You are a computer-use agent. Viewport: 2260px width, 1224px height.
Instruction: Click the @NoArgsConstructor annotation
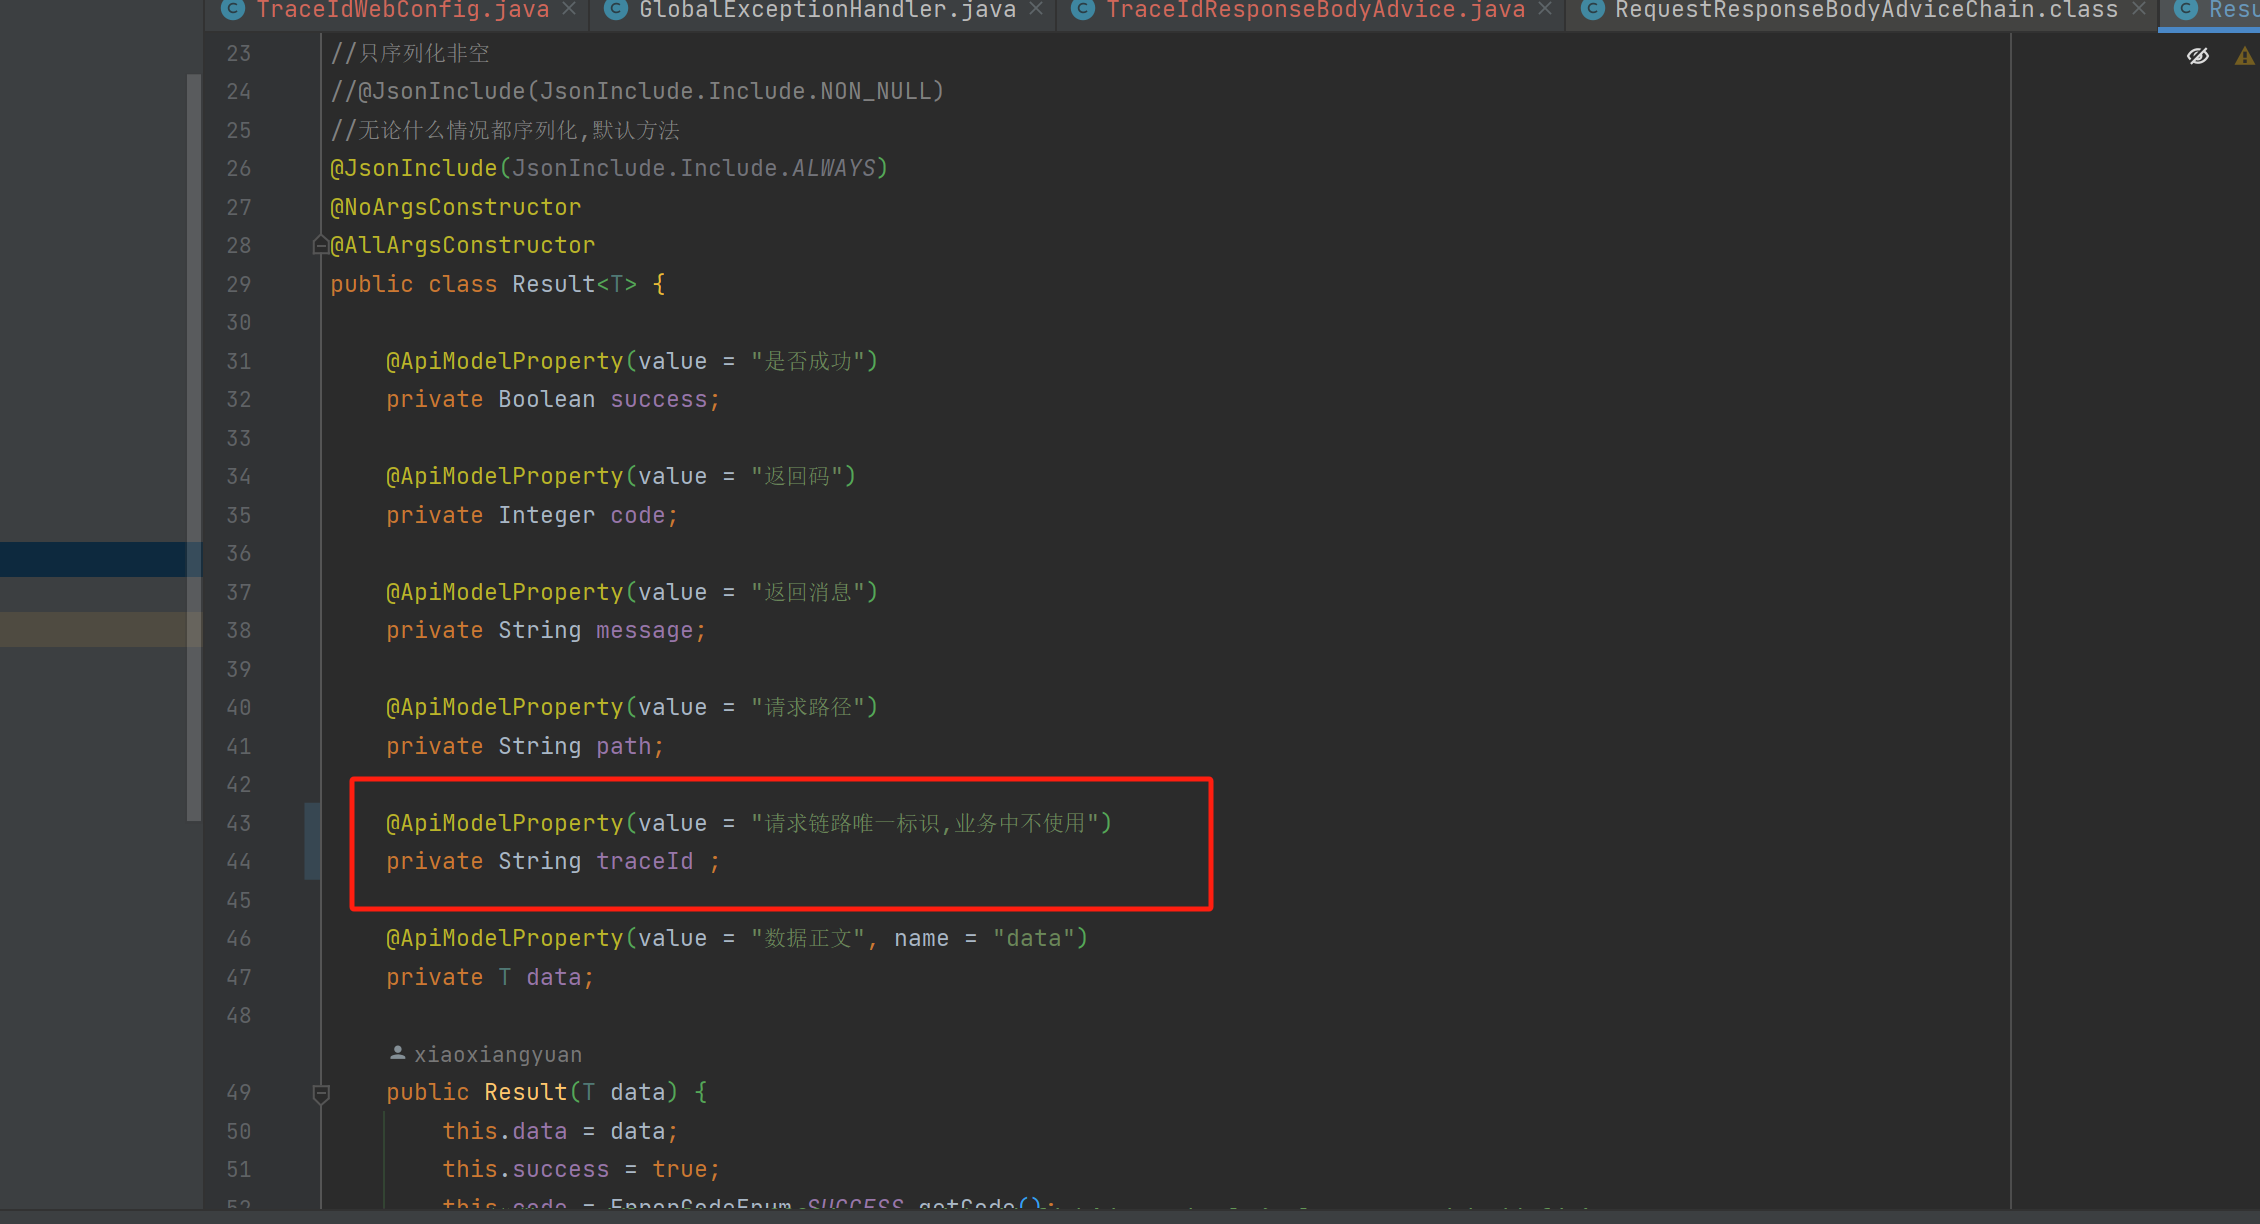click(x=456, y=207)
